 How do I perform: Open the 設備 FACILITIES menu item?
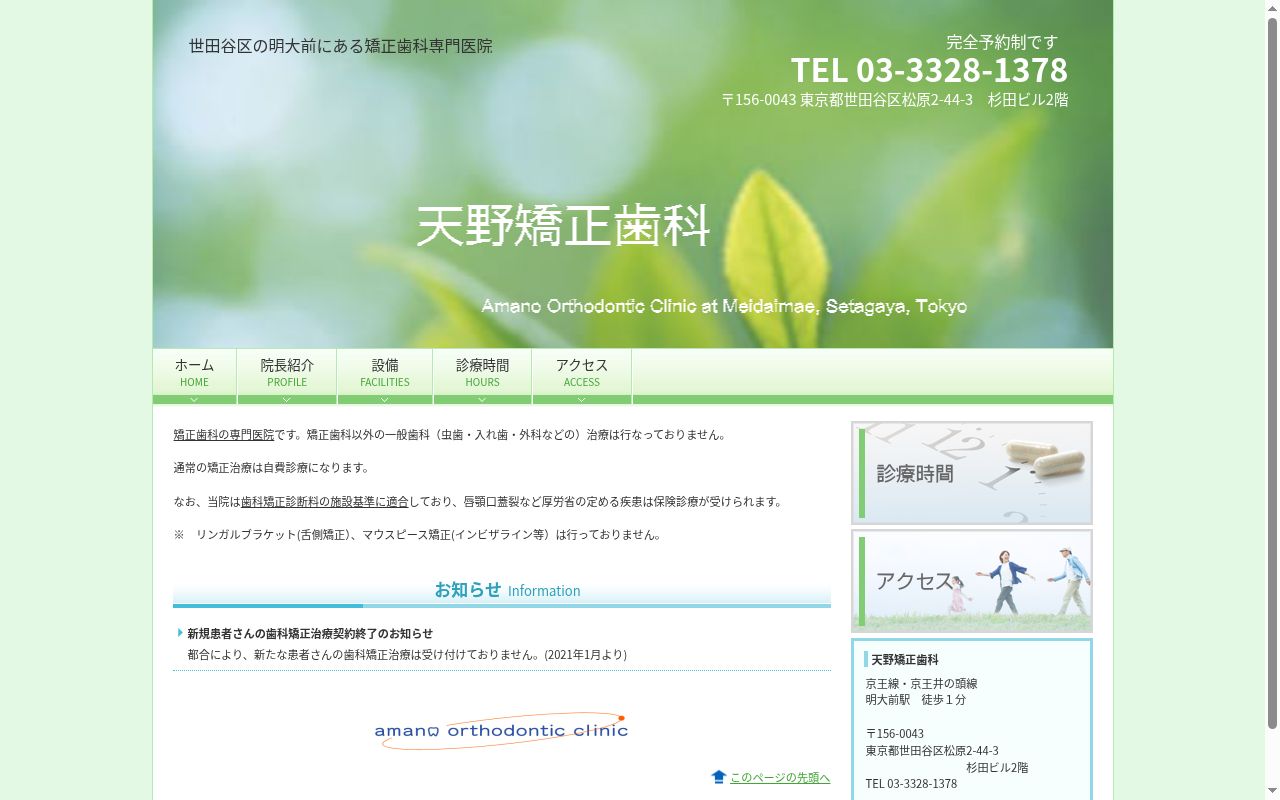click(x=385, y=376)
